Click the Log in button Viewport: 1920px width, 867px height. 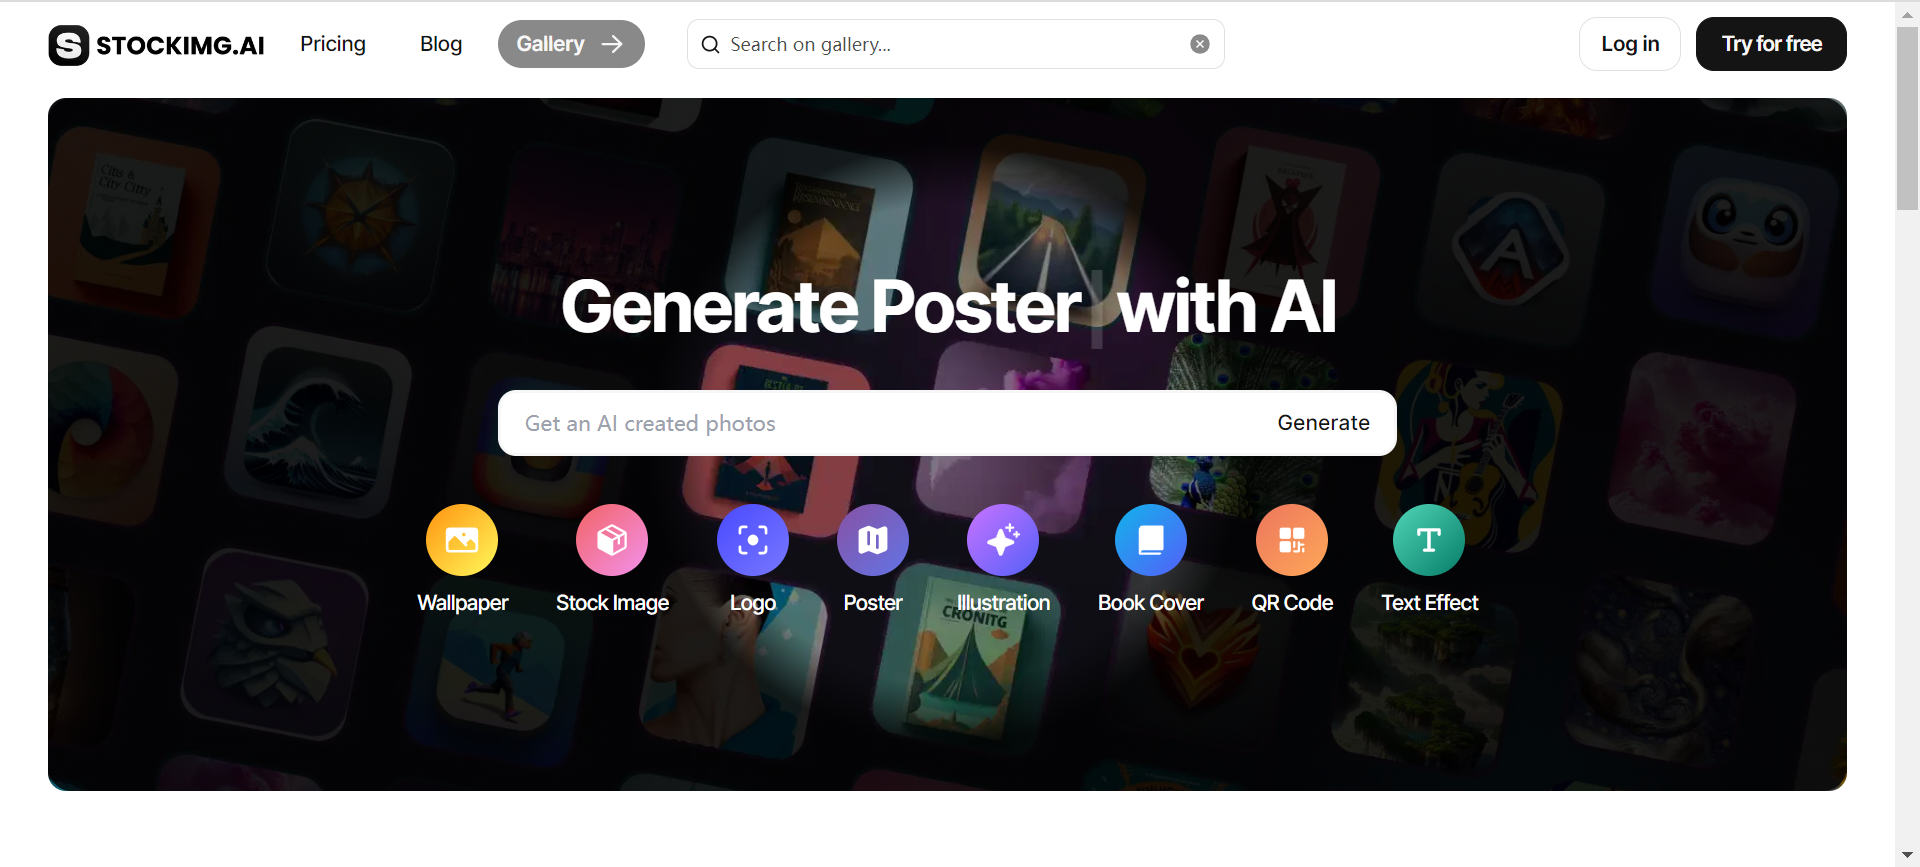(x=1630, y=44)
